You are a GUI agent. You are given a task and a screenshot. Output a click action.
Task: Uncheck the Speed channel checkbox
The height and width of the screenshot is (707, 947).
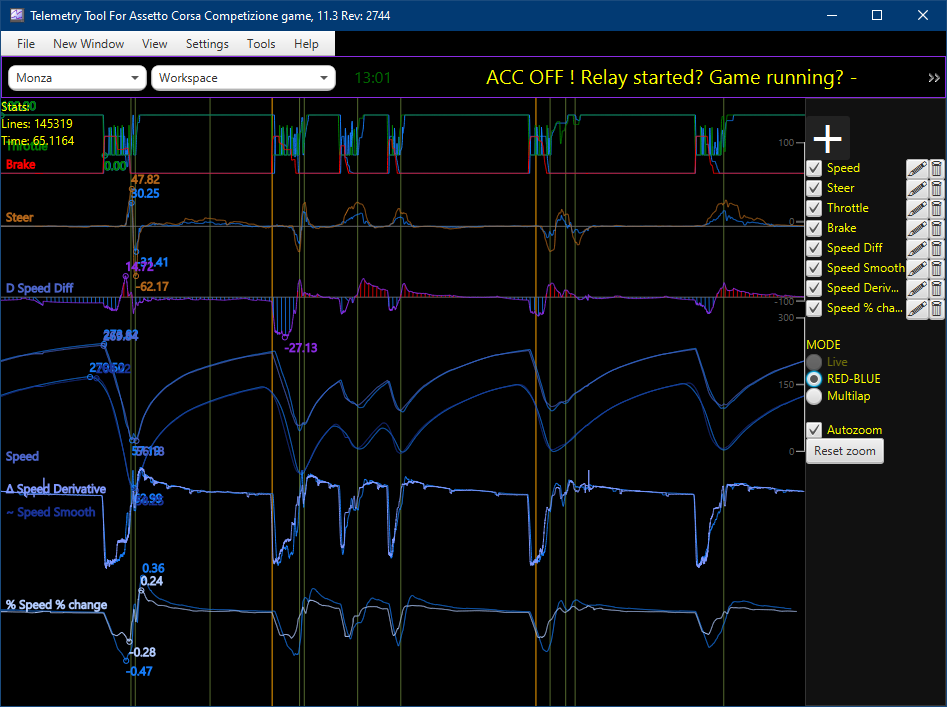(814, 168)
